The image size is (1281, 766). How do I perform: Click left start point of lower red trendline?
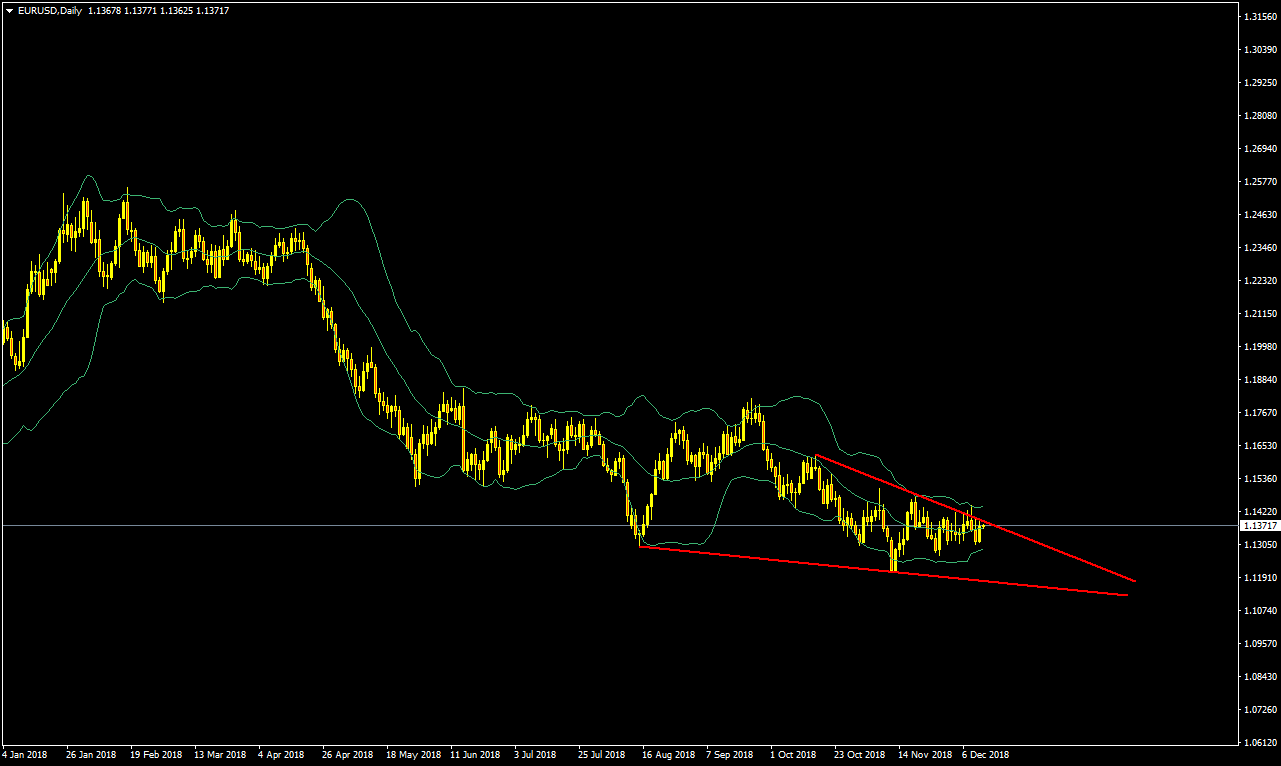pos(640,546)
